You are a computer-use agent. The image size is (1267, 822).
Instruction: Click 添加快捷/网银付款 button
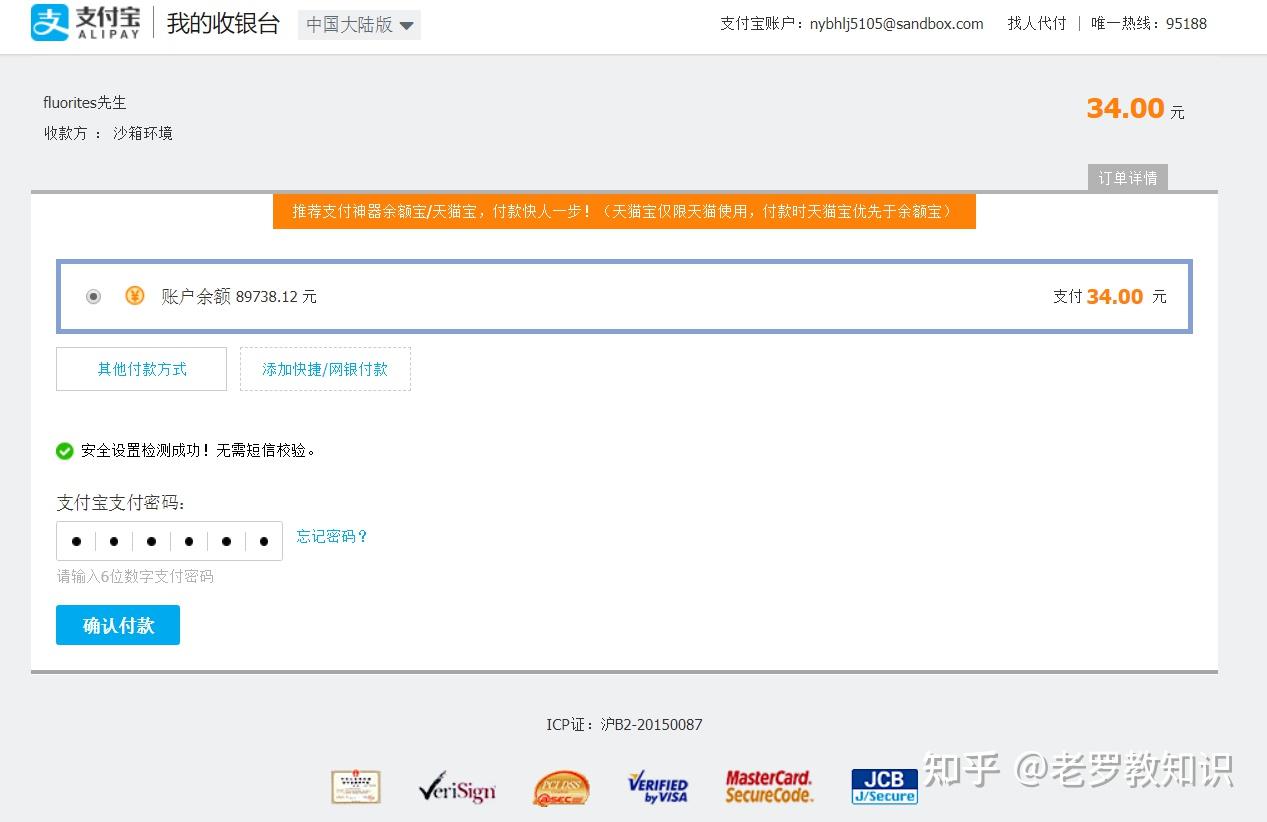325,369
